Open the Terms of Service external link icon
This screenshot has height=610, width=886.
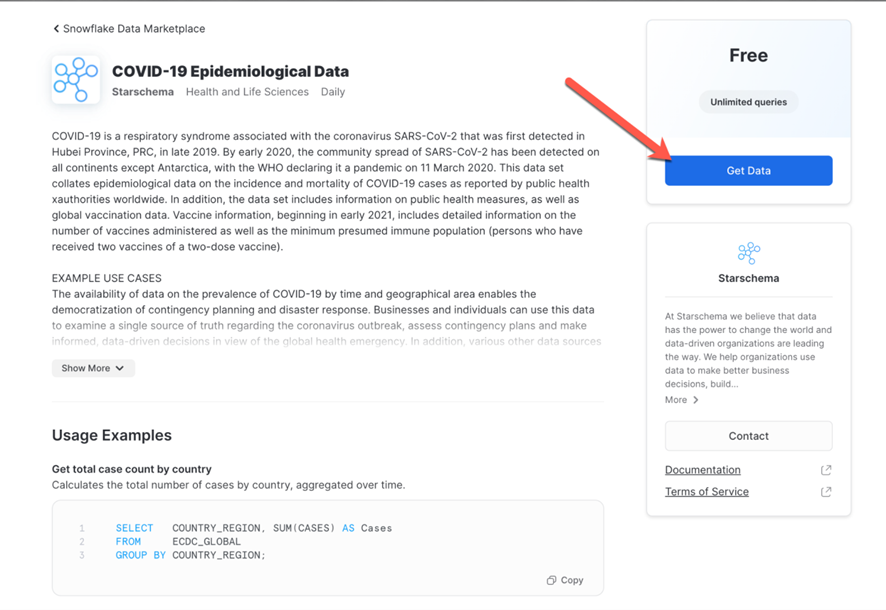[x=826, y=492]
